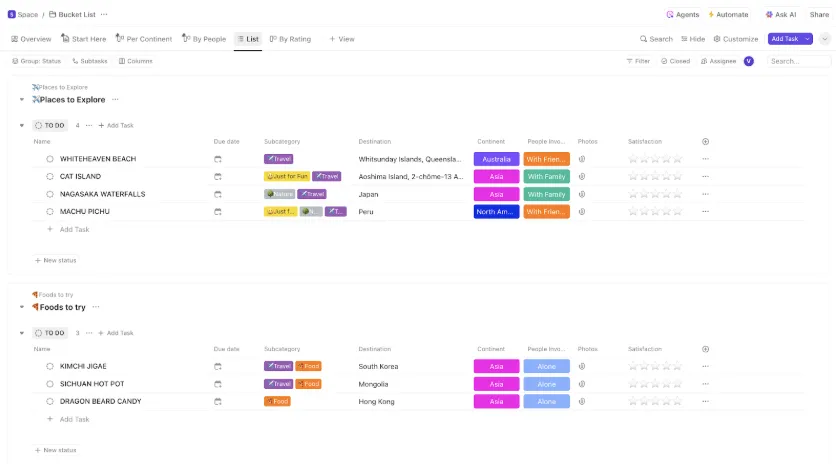The height and width of the screenshot is (464, 836).
Task: Toggle status circle of NAGASAKA WATERFALLS
Action: coord(50,194)
